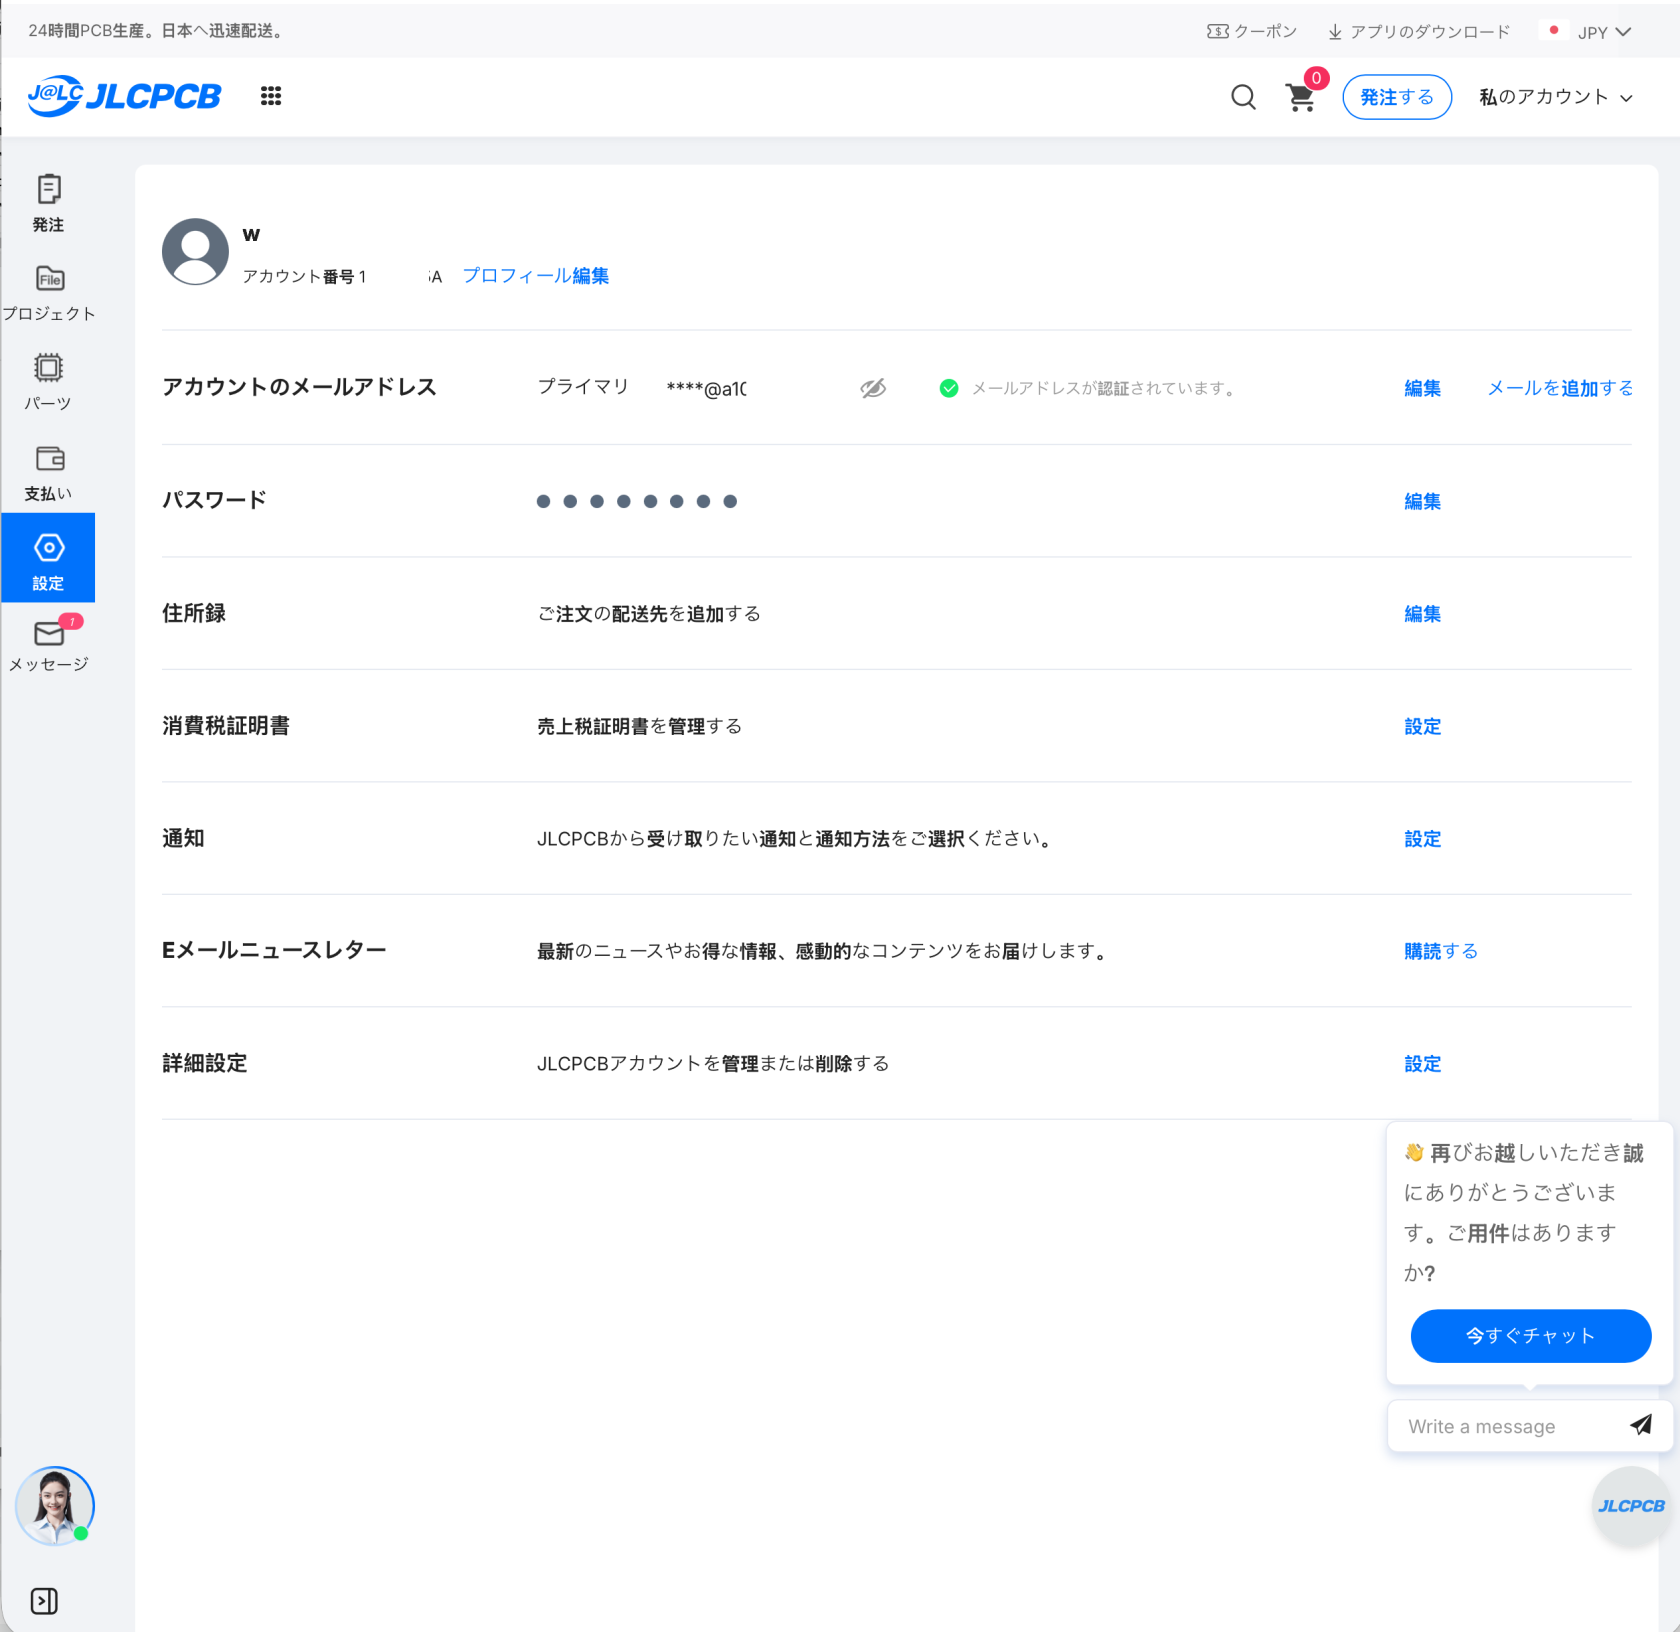Open the search magnifier icon
The height and width of the screenshot is (1632, 1680).
(1243, 97)
